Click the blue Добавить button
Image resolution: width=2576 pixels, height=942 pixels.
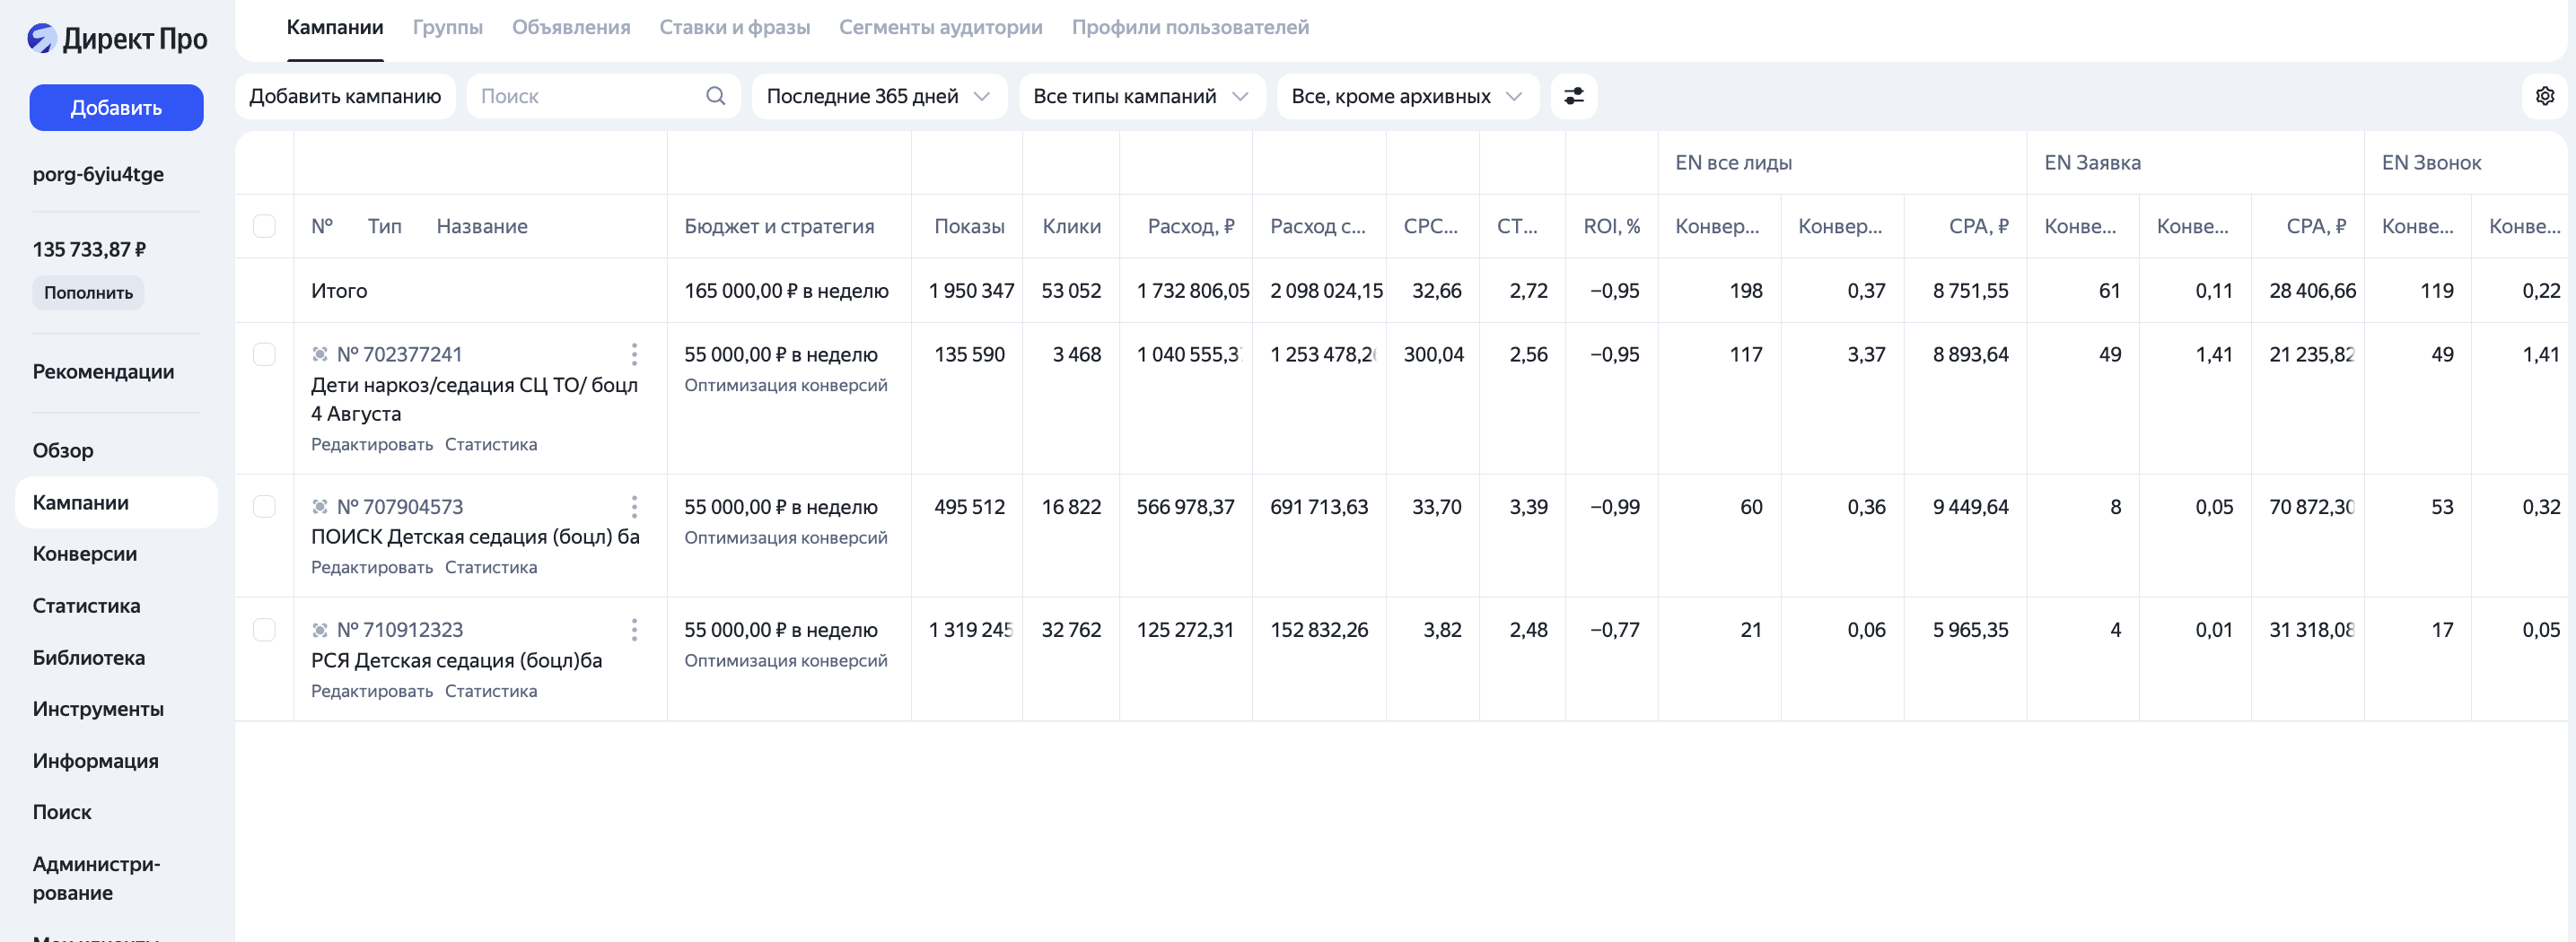click(116, 107)
